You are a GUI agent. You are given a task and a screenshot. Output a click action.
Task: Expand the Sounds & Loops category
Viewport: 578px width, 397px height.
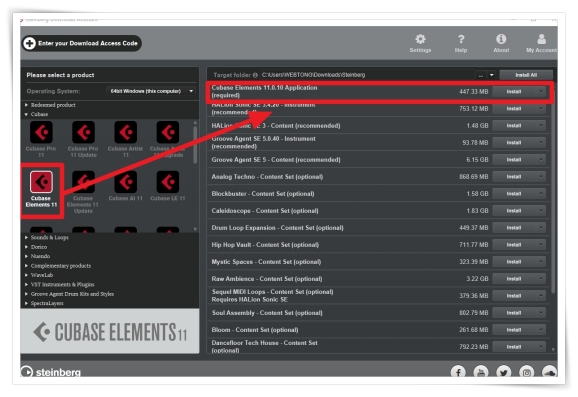(26, 237)
